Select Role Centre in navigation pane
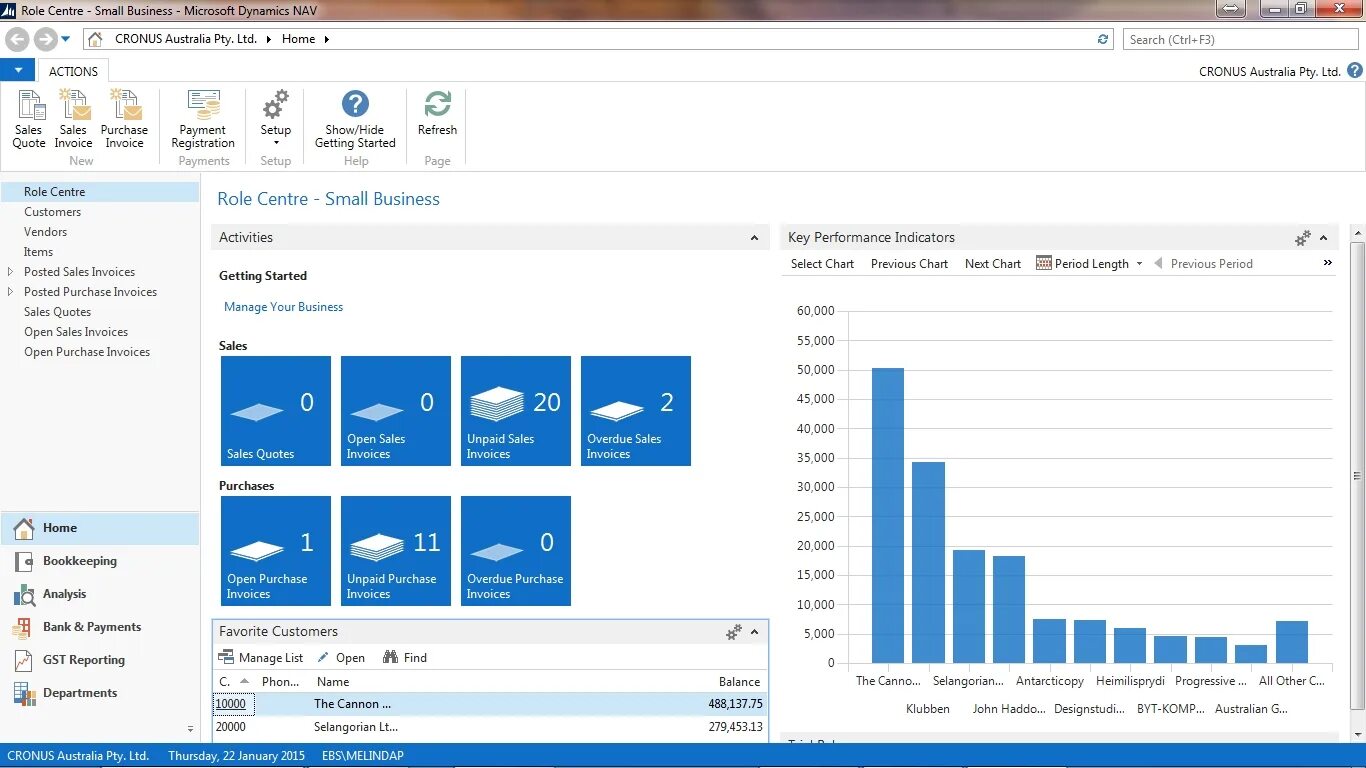1366x768 pixels. (100, 192)
